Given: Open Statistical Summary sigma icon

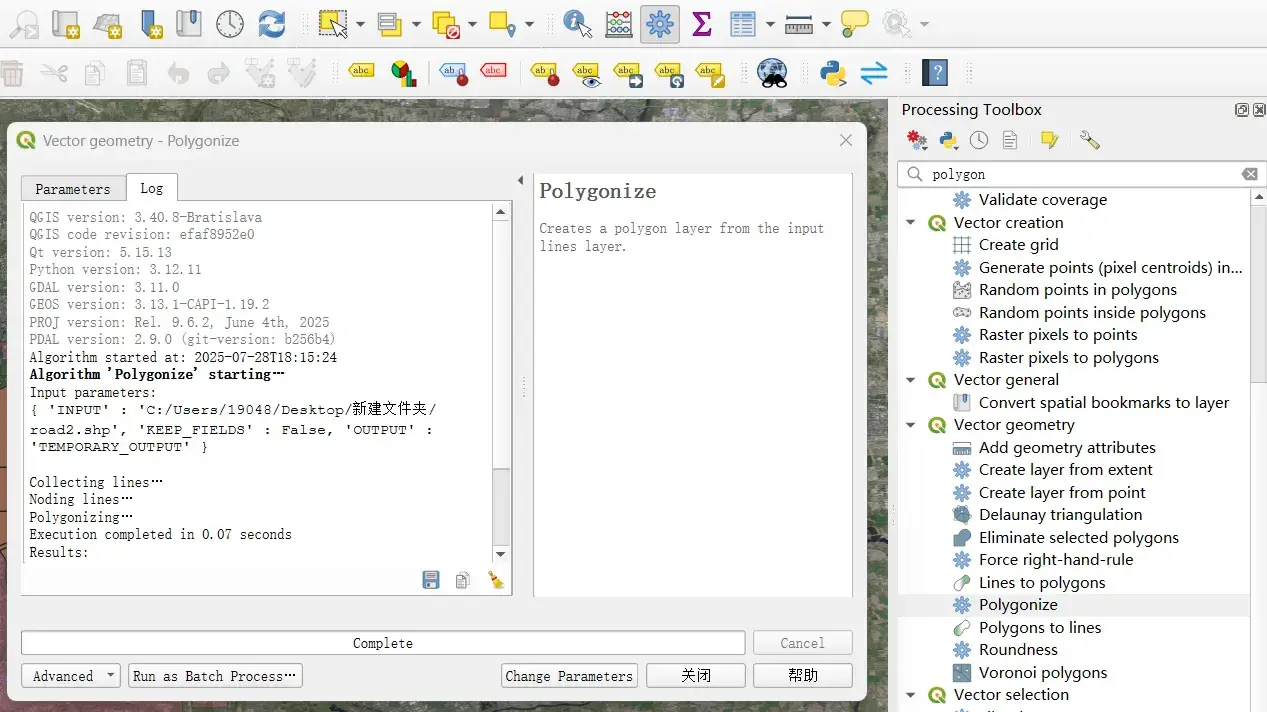Looking at the screenshot, I should (702, 24).
